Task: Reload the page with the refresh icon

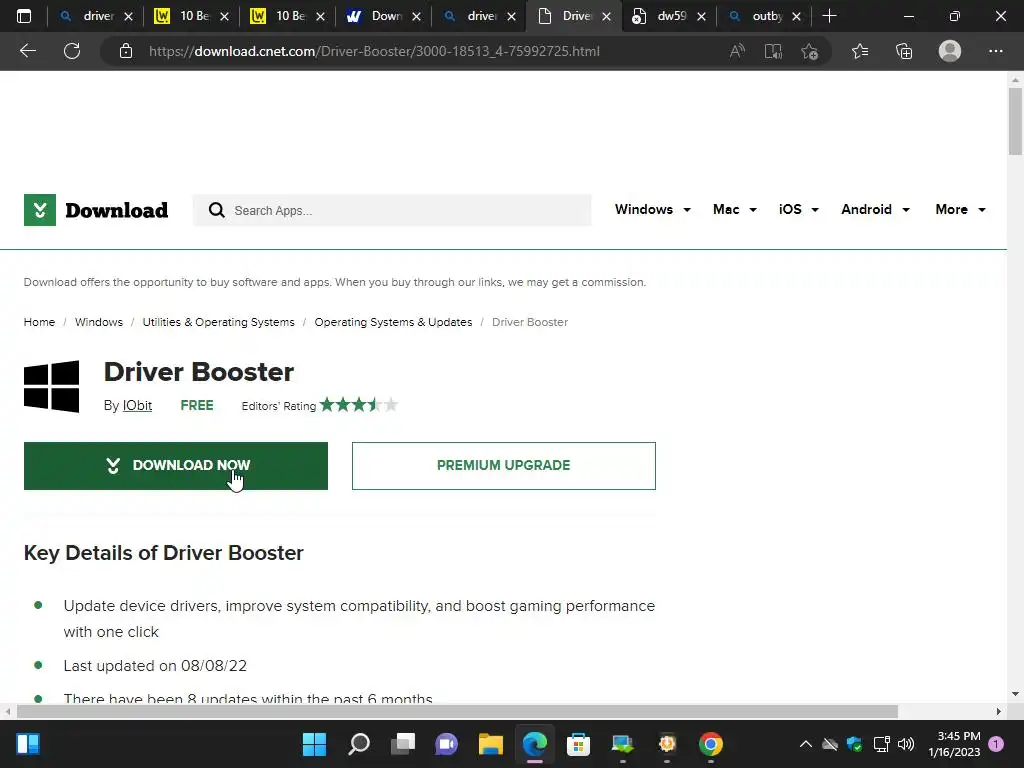Action: coord(72,51)
